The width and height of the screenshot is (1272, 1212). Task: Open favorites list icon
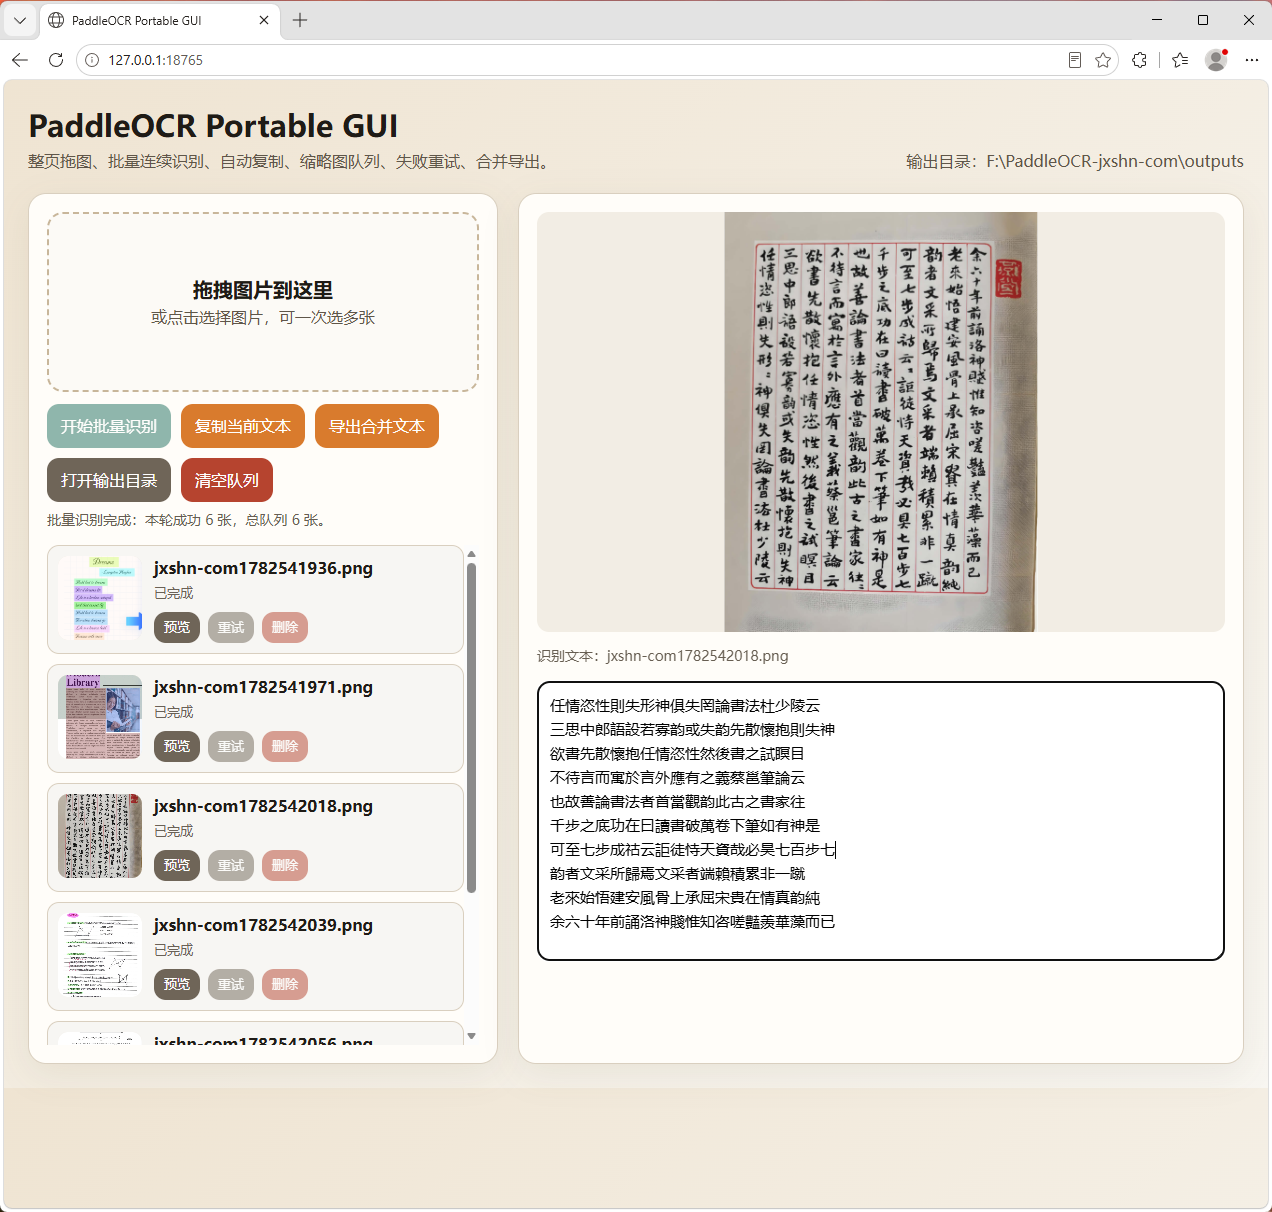pos(1180,60)
